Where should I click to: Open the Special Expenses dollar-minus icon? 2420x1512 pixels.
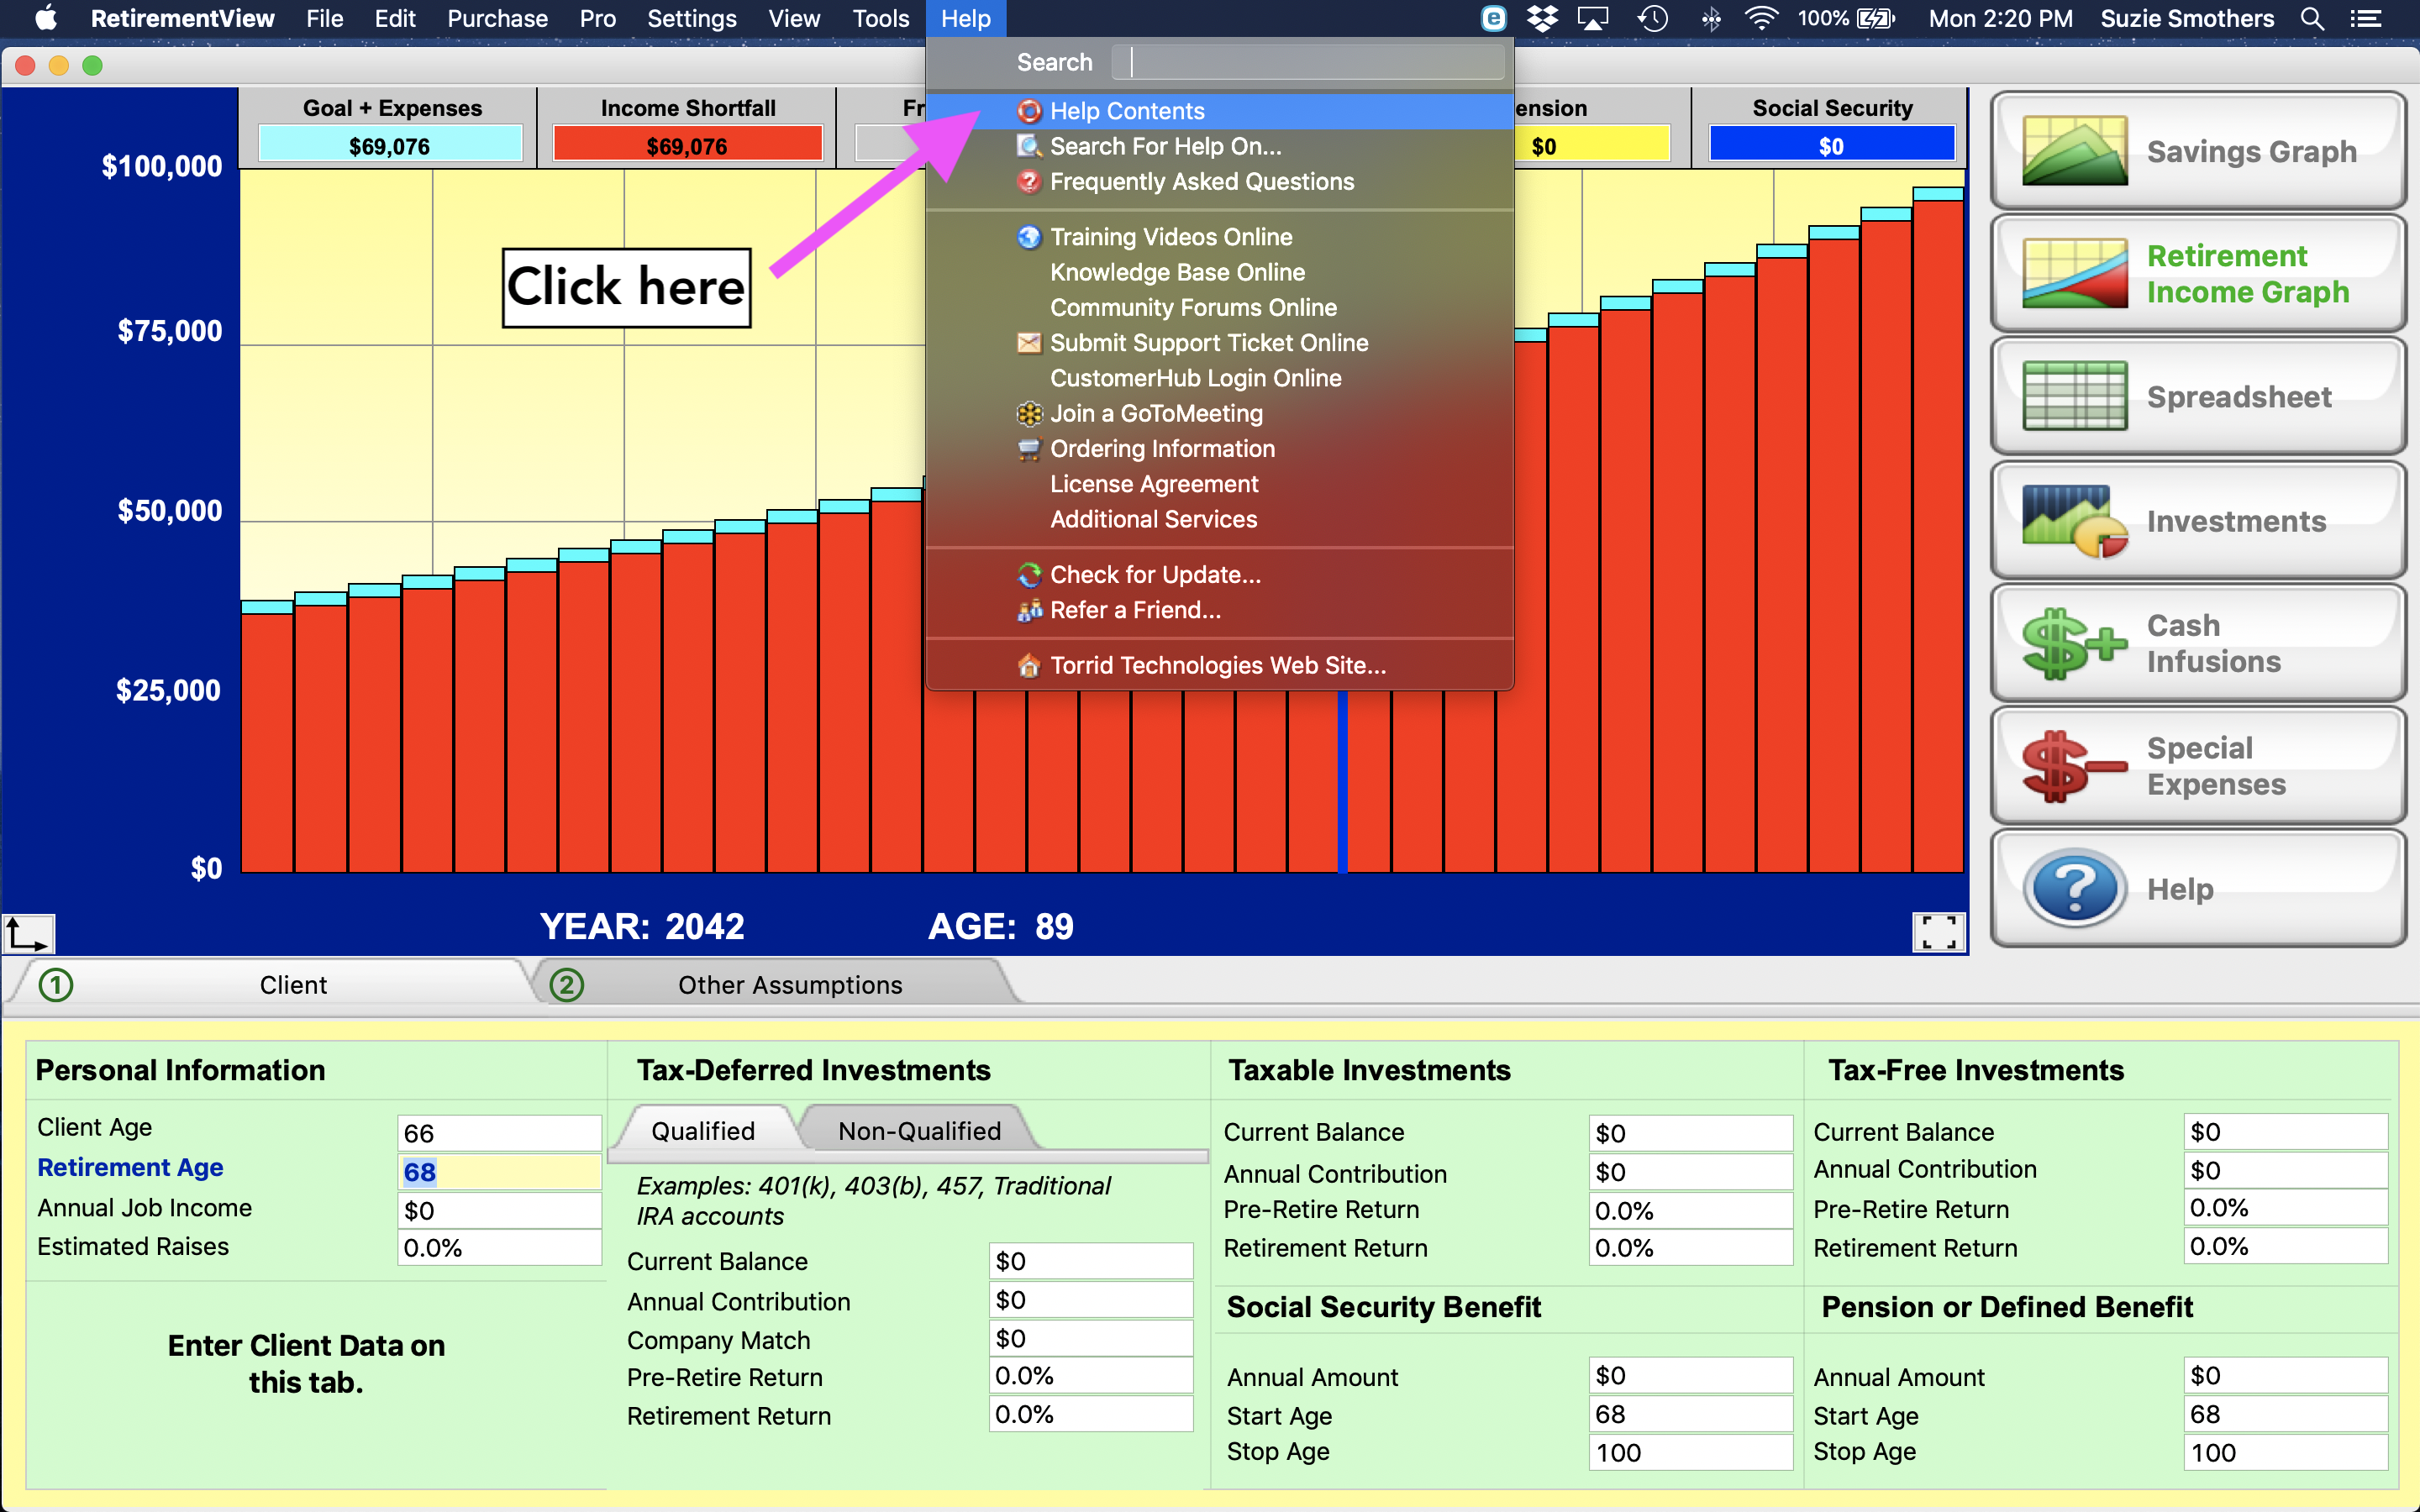pos(2074,766)
